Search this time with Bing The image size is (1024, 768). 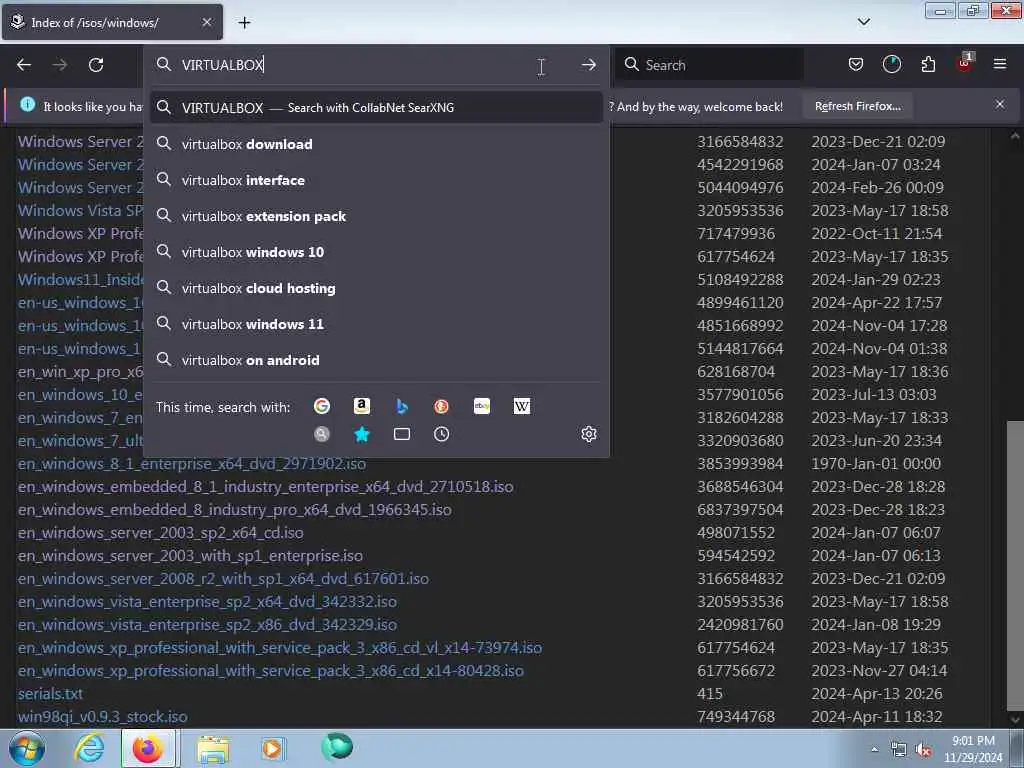pos(402,406)
